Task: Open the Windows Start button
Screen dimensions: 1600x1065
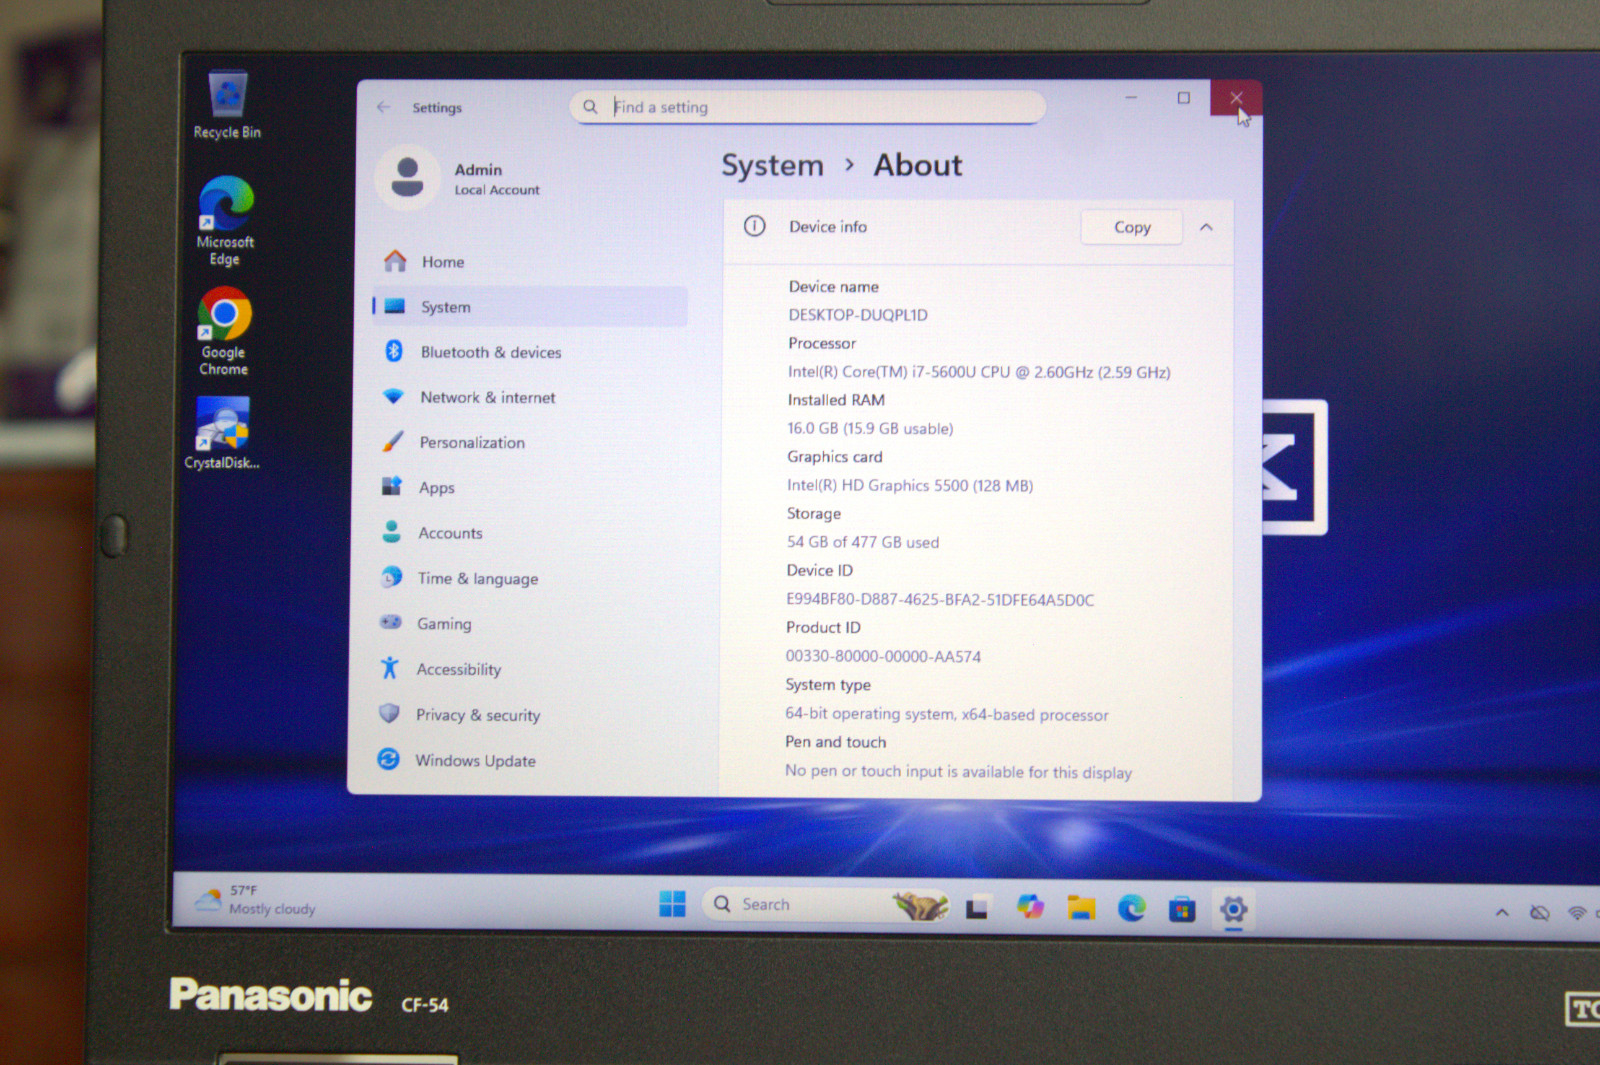Action: click(672, 904)
